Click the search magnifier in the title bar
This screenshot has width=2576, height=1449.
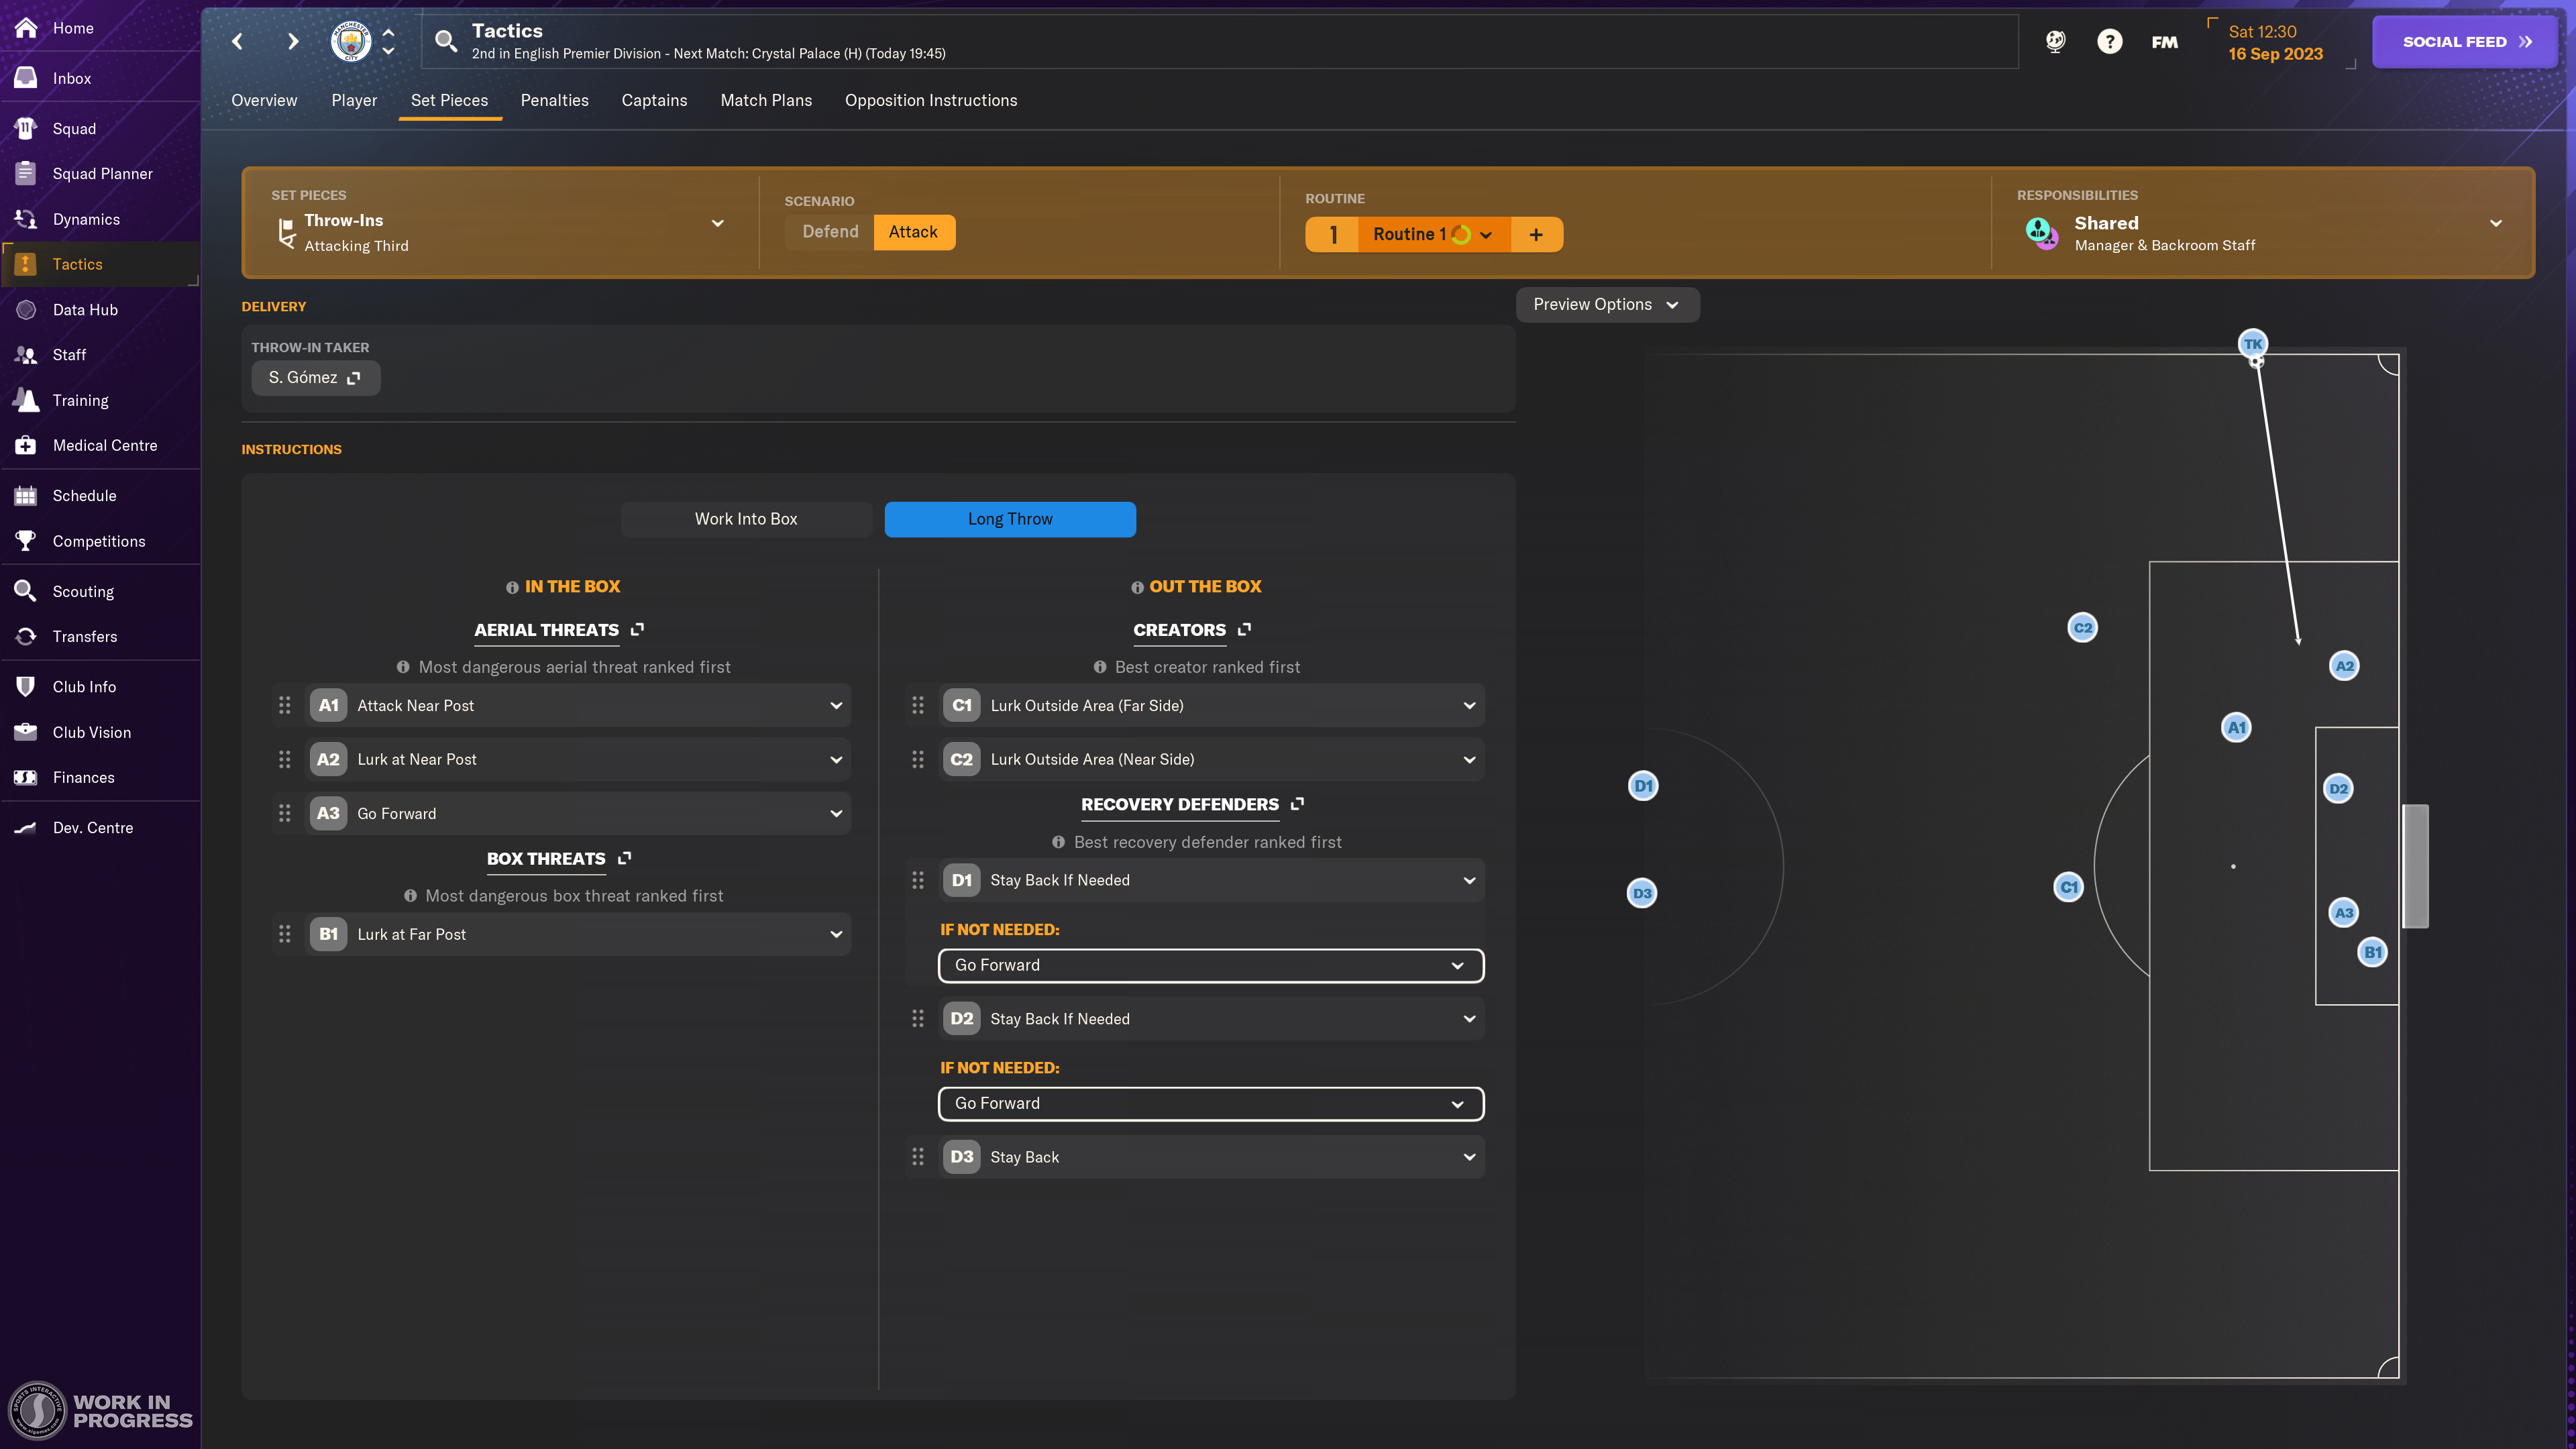pos(446,41)
